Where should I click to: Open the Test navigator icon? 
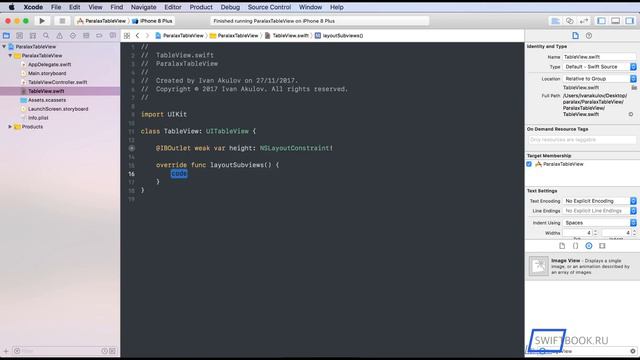tap(73, 36)
